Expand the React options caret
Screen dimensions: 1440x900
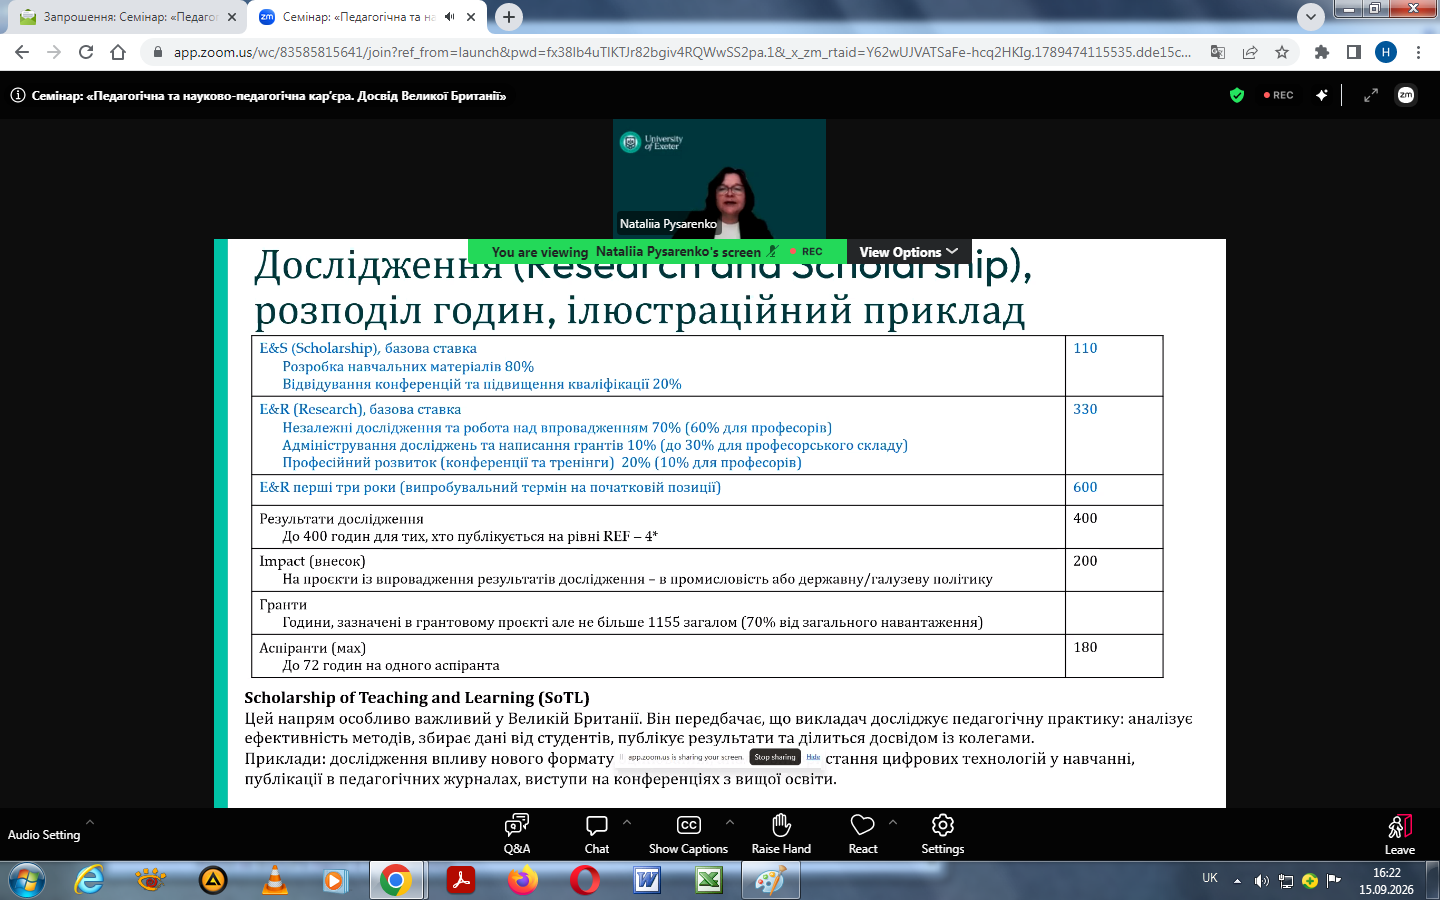[893, 822]
